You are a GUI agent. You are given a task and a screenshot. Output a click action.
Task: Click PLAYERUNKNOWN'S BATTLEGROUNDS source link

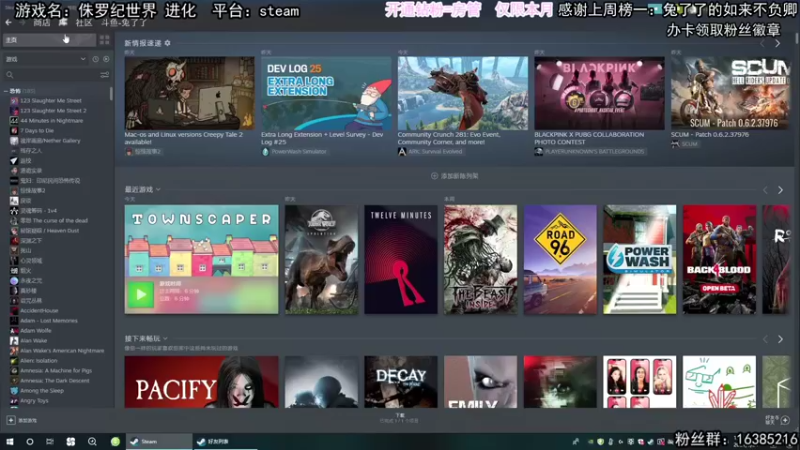point(594,152)
